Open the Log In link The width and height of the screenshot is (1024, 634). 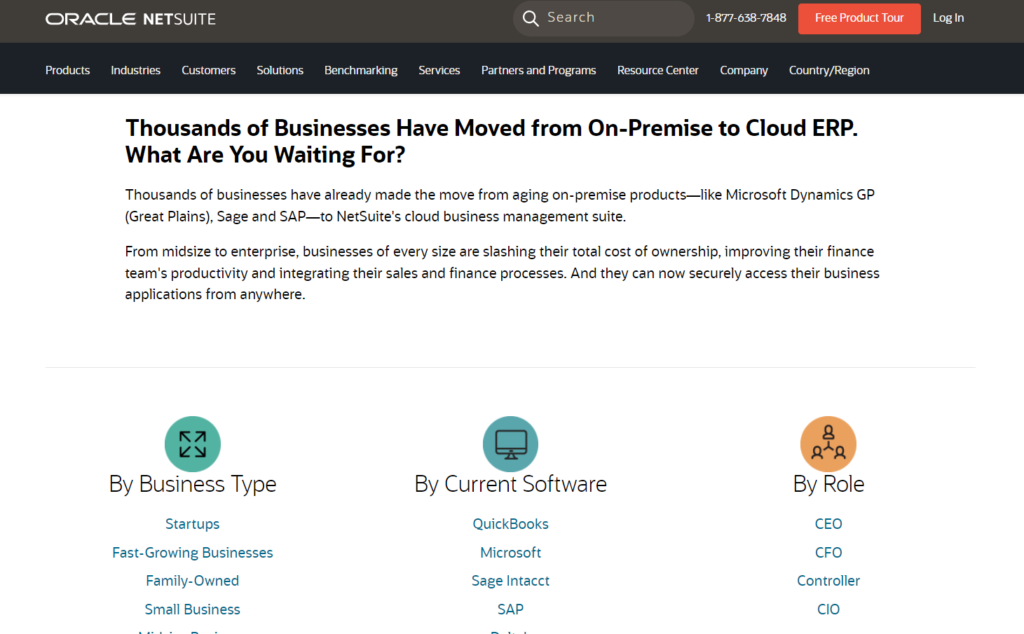tap(948, 18)
